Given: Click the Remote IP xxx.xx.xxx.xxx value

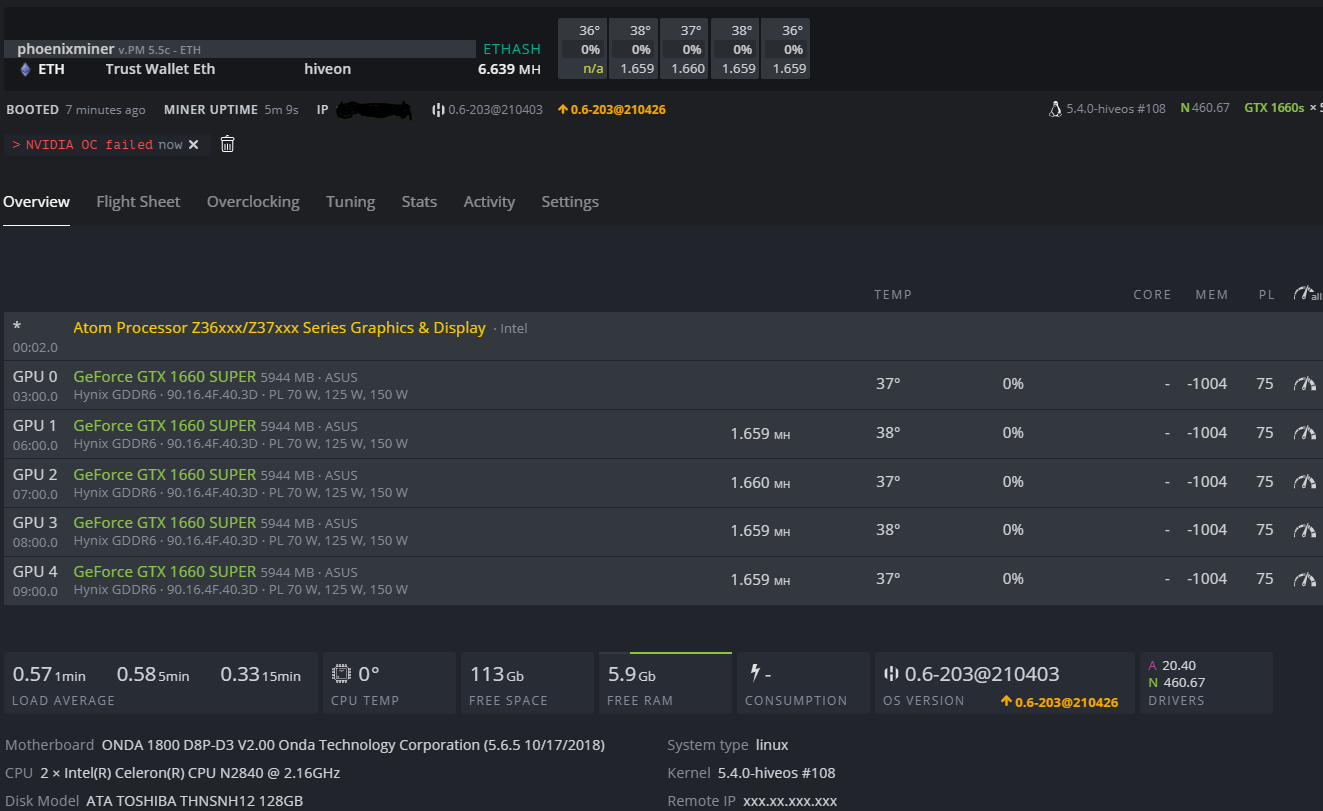Looking at the screenshot, I should click(789, 801).
